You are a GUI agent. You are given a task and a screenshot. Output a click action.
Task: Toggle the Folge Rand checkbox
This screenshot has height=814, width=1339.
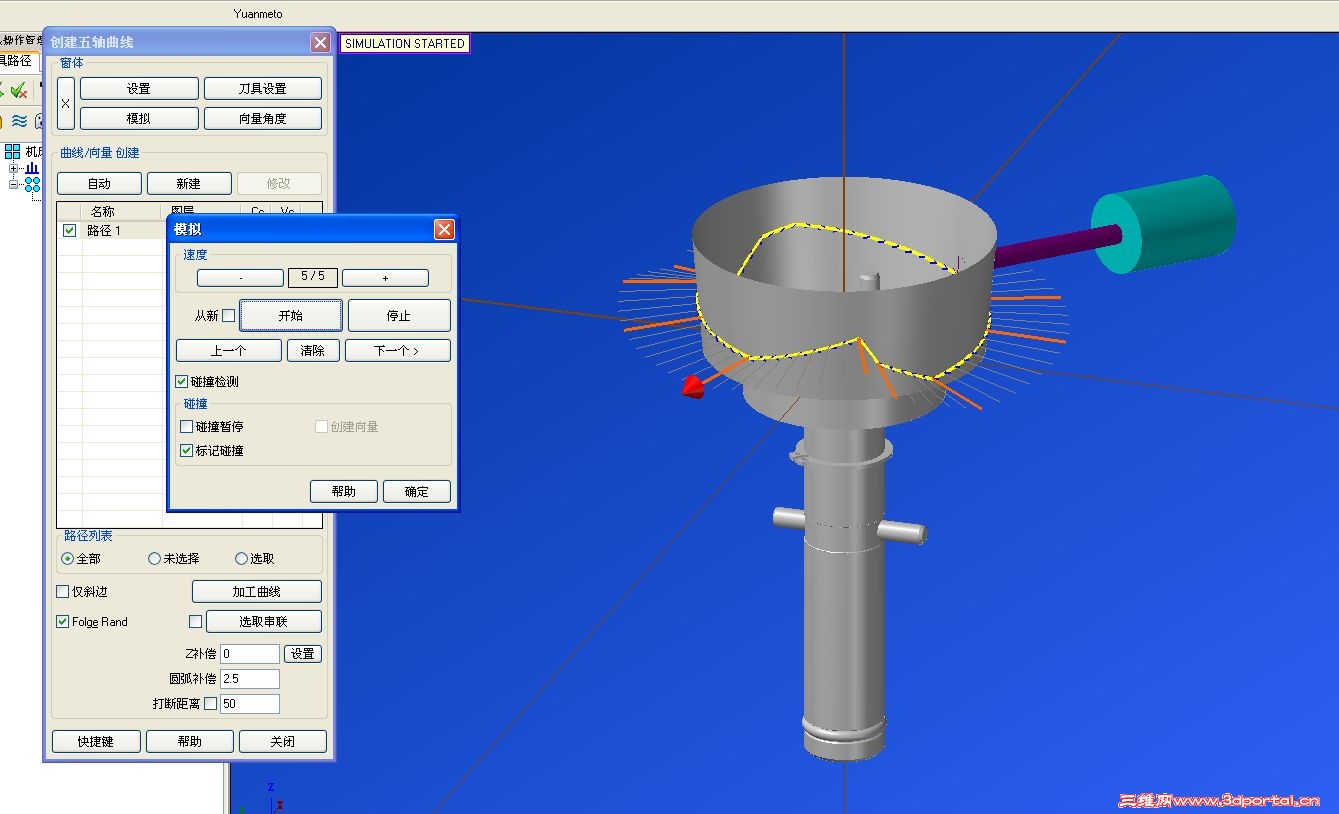click(63, 622)
